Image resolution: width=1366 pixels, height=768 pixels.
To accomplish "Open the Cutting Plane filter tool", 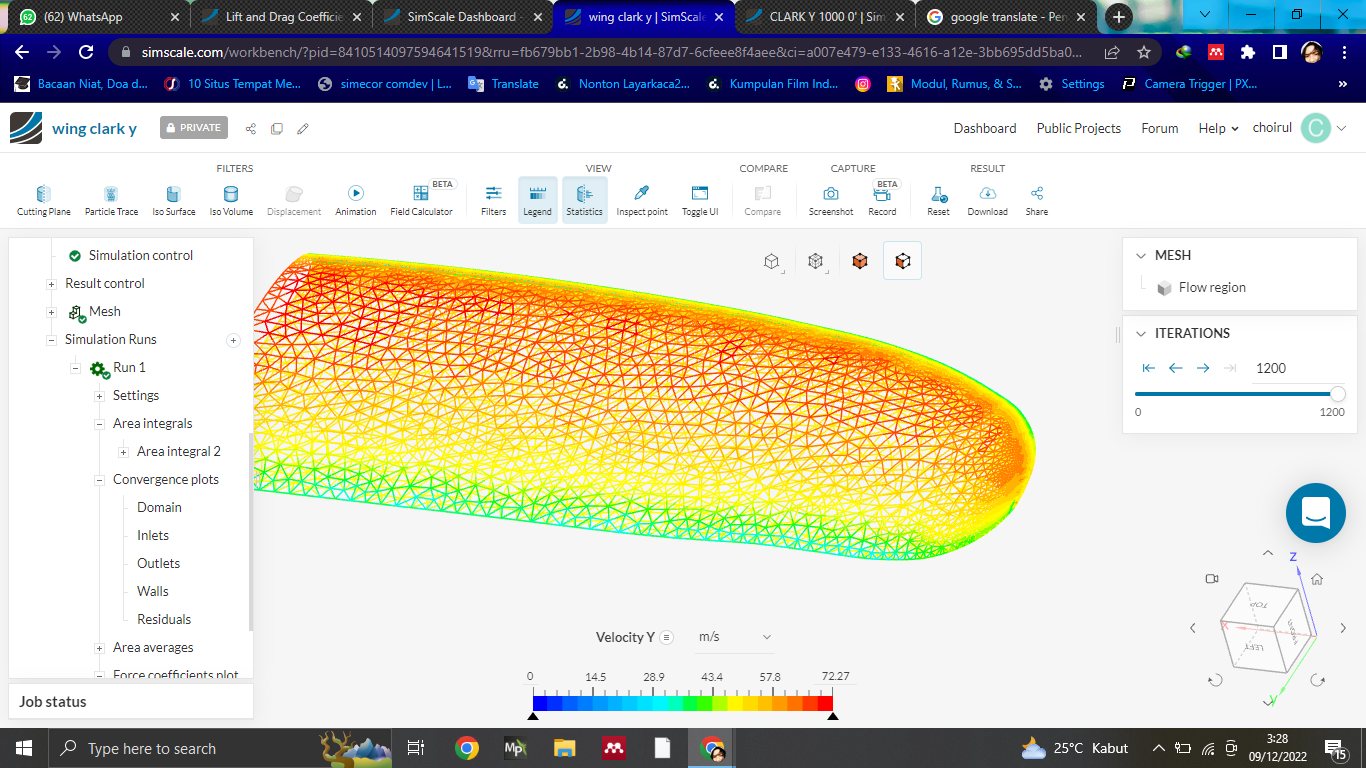I will 44,200.
